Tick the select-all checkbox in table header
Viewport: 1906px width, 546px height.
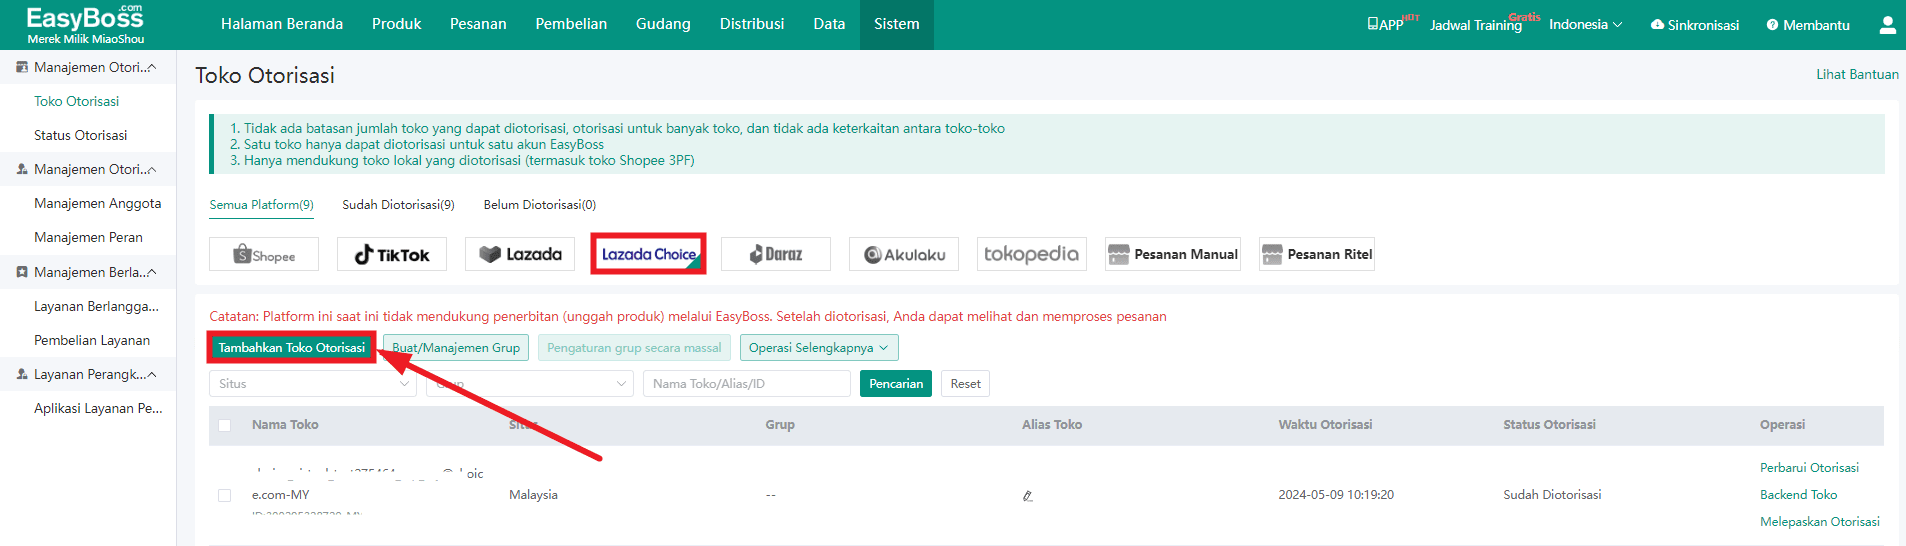pos(225,425)
